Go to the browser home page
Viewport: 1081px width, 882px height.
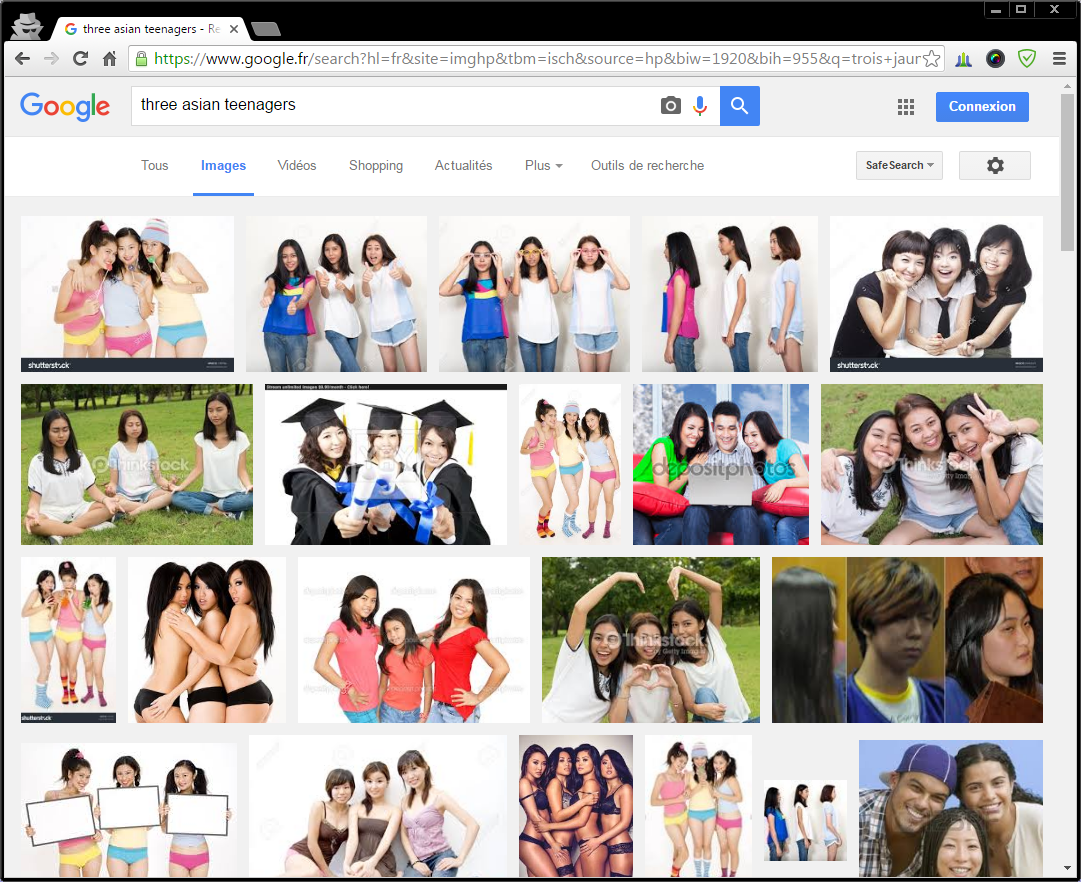pos(110,59)
